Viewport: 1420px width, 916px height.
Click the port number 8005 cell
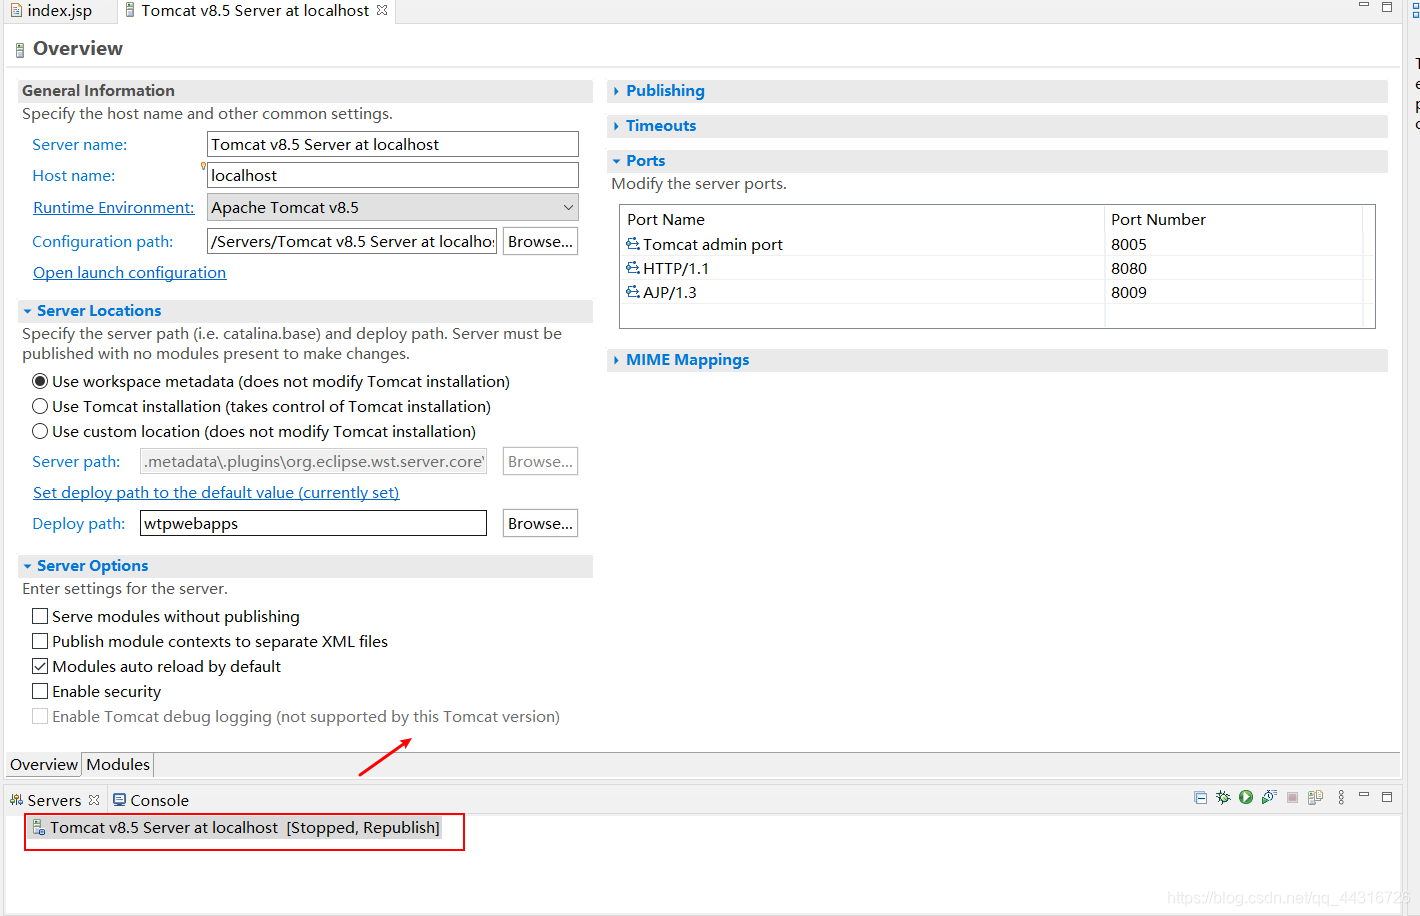click(1129, 244)
